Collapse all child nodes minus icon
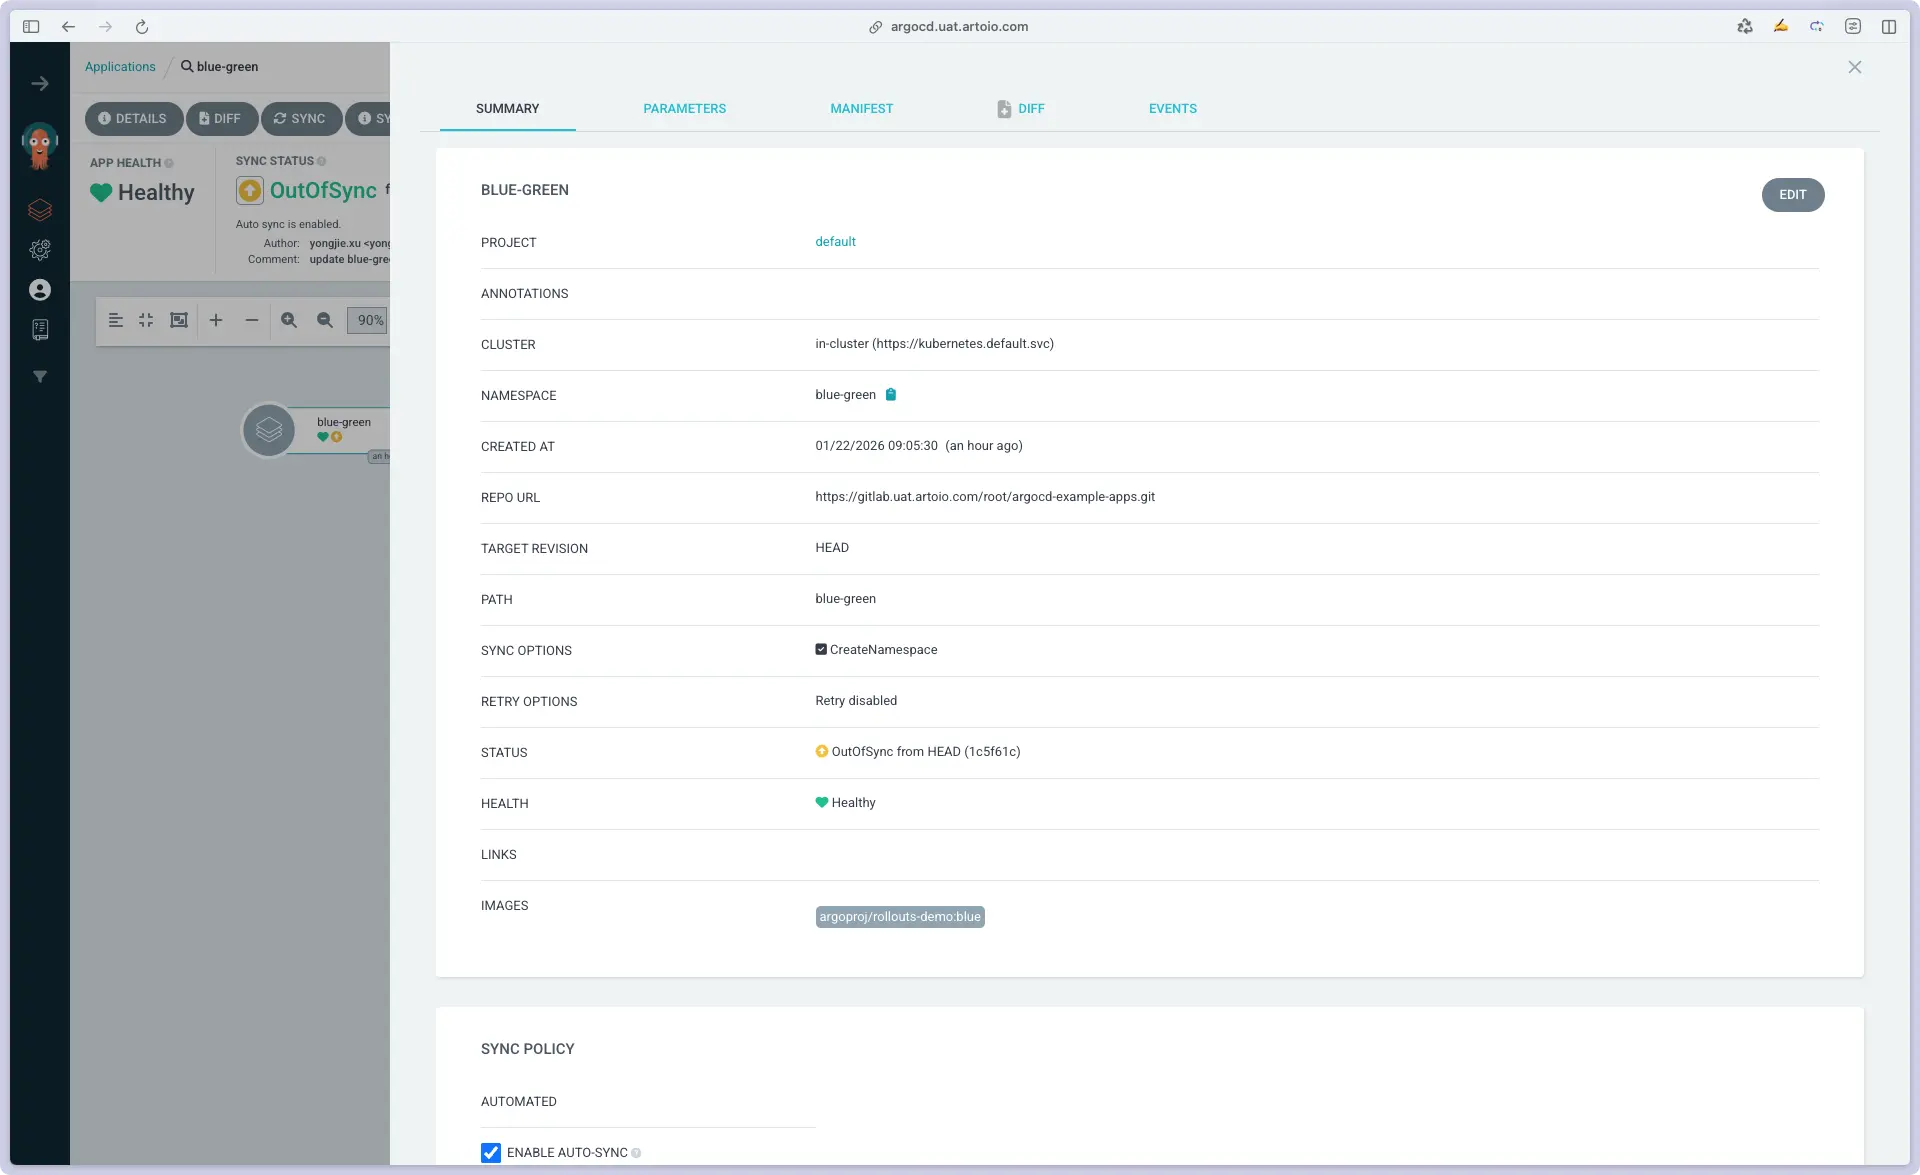The height and width of the screenshot is (1175, 1920). tap(252, 320)
